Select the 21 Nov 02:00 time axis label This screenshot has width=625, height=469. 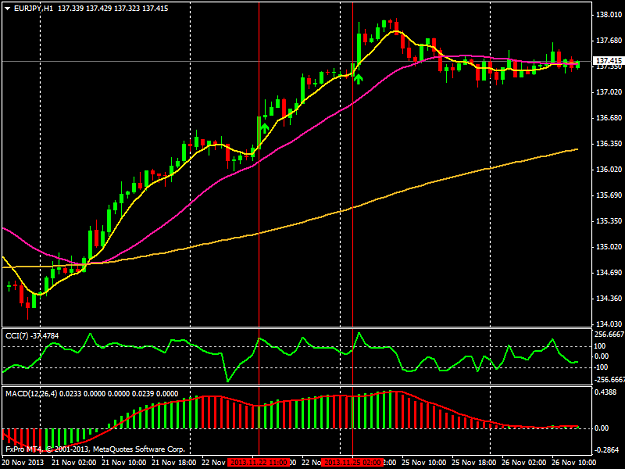pos(74,462)
